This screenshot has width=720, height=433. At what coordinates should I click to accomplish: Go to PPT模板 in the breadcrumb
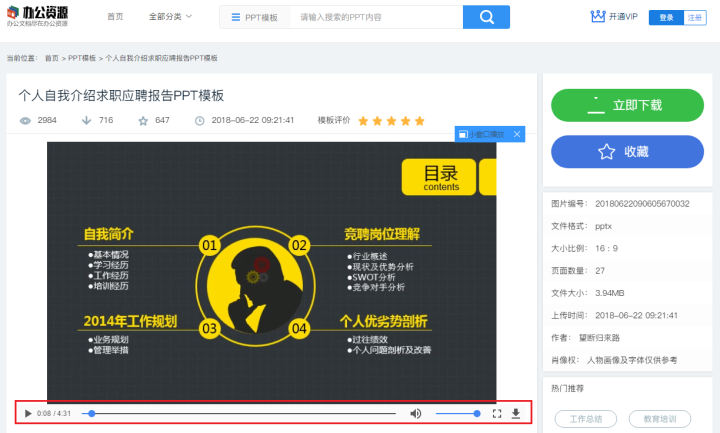(82, 58)
